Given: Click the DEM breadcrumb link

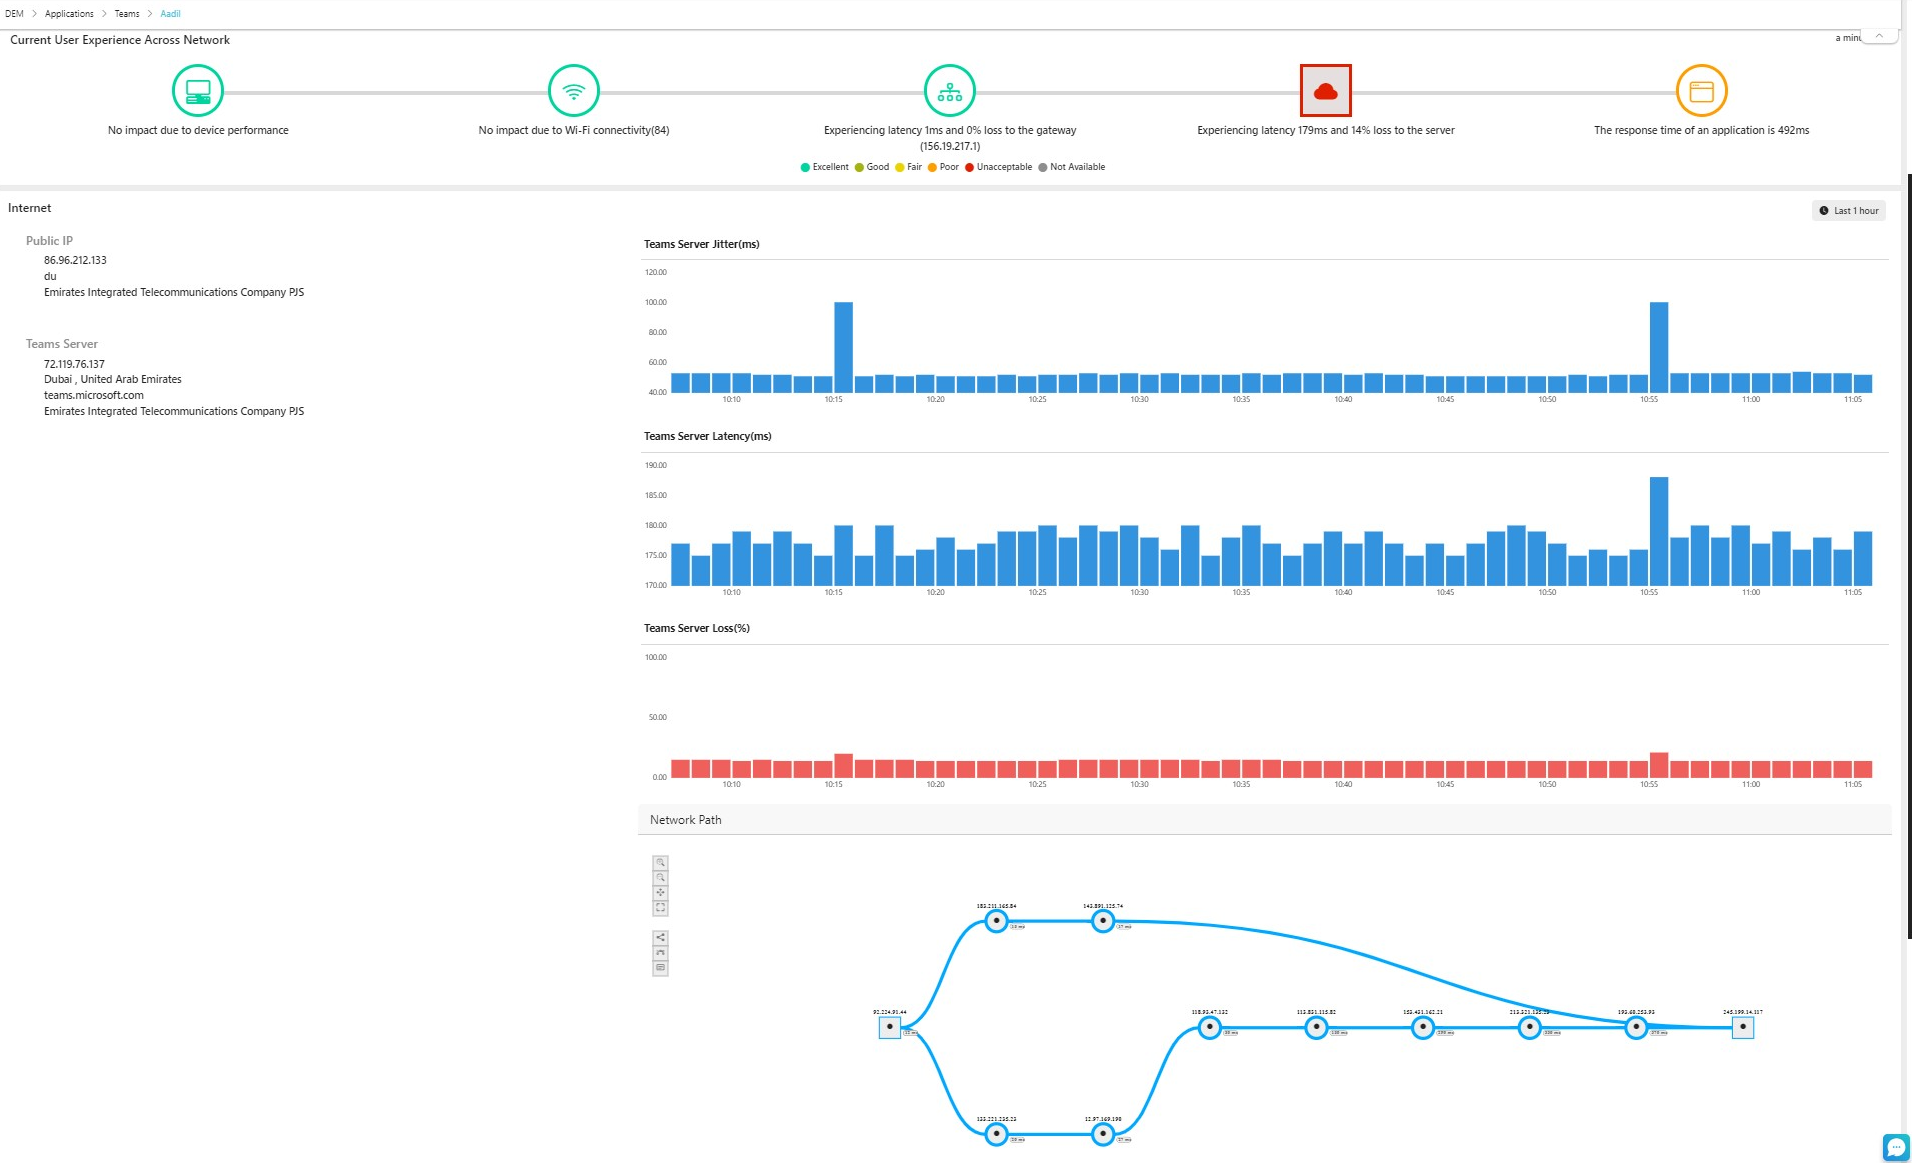Looking at the screenshot, I should coord(14,14).
